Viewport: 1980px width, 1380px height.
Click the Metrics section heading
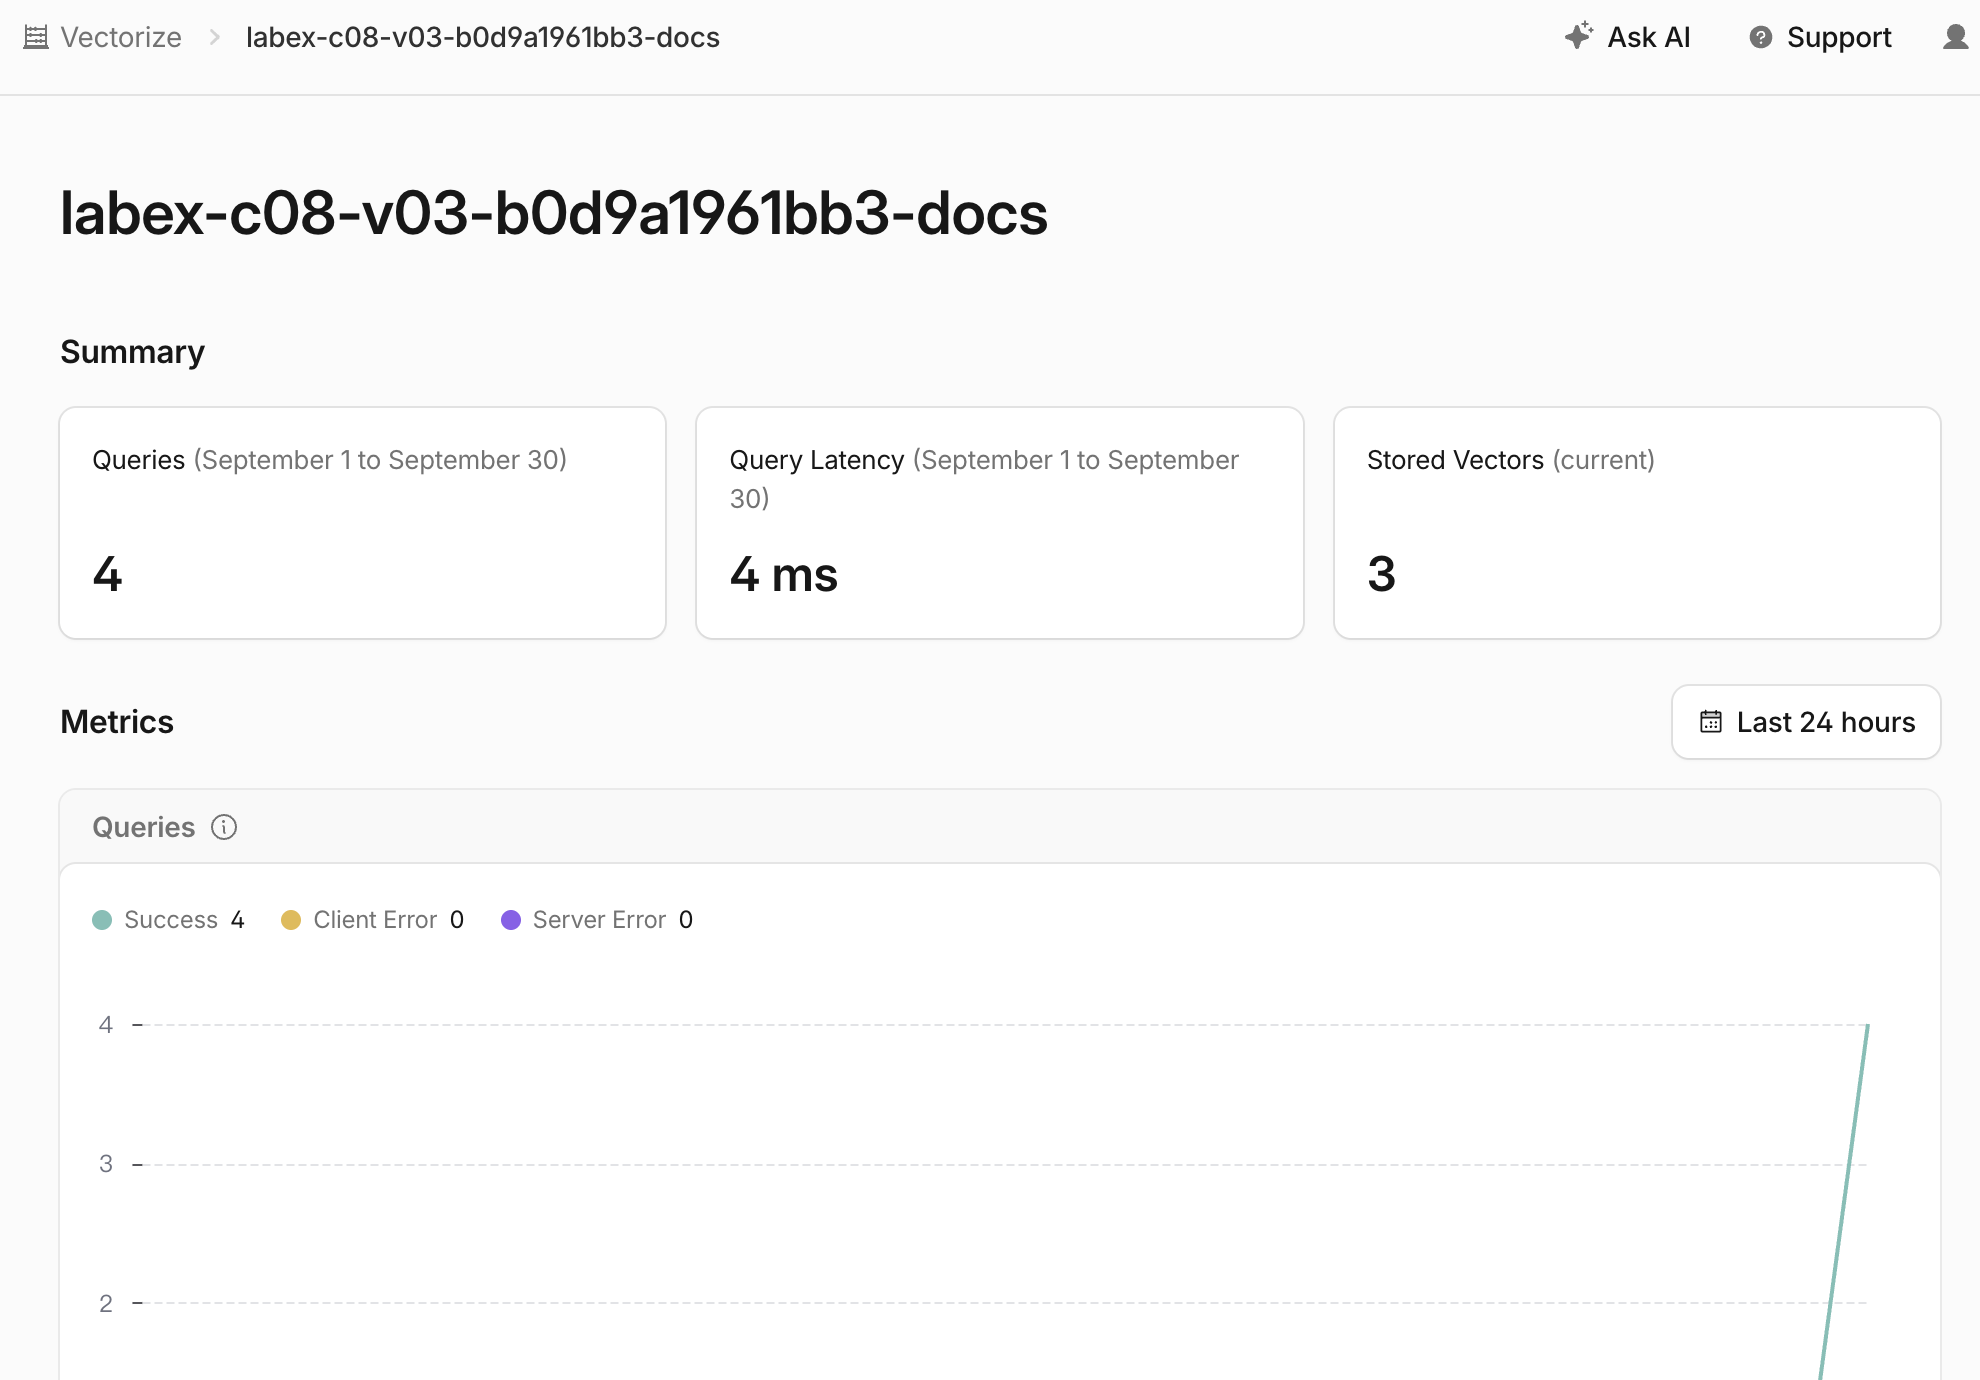pyautogui.click(x=117, y=722)
